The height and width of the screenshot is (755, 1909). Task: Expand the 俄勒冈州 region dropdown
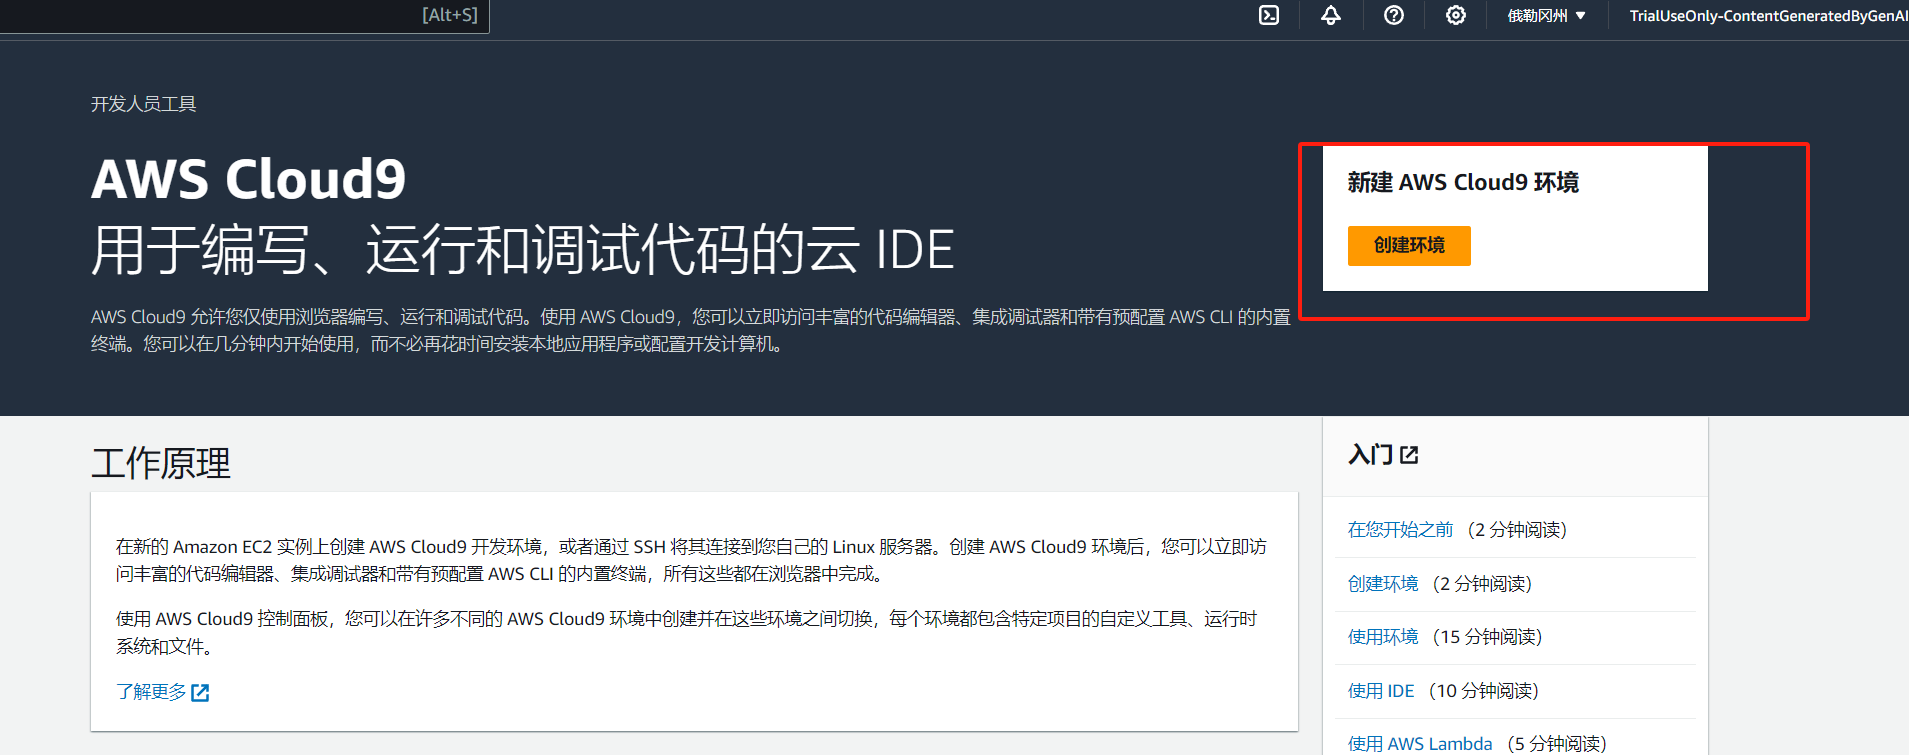(x=1547, y=15)
